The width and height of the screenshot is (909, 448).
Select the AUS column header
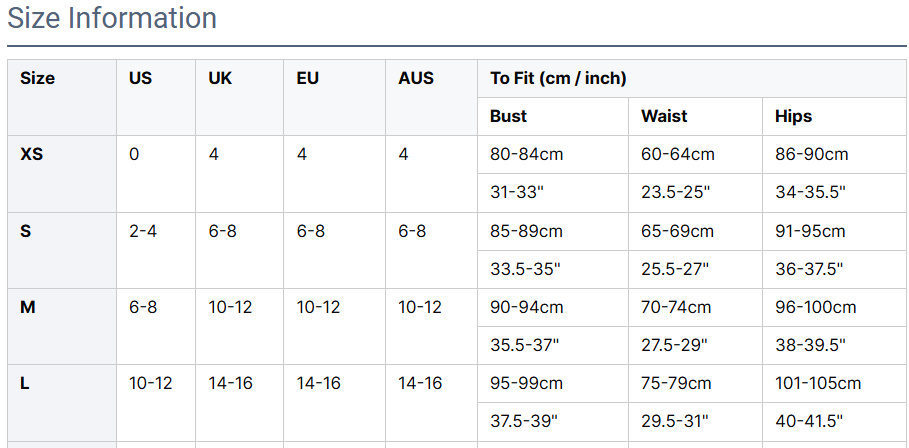(416, 78)
